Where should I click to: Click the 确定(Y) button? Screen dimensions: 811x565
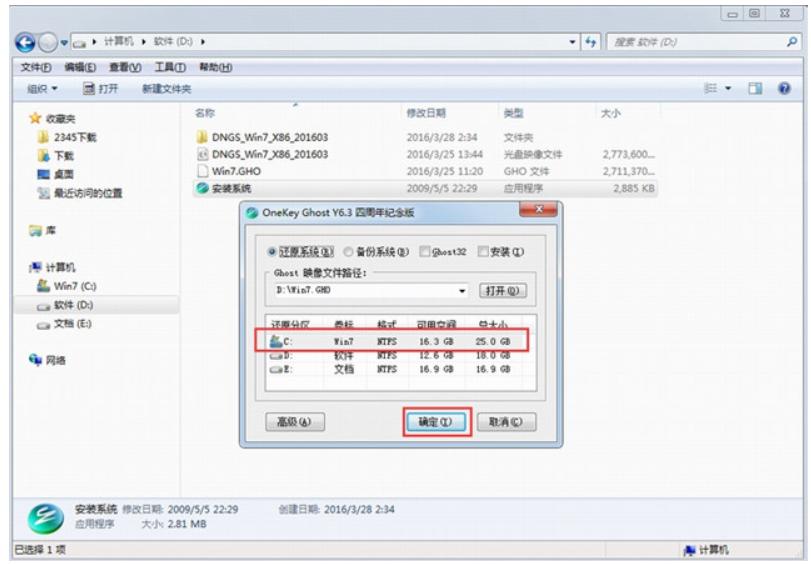click(435, 422)
